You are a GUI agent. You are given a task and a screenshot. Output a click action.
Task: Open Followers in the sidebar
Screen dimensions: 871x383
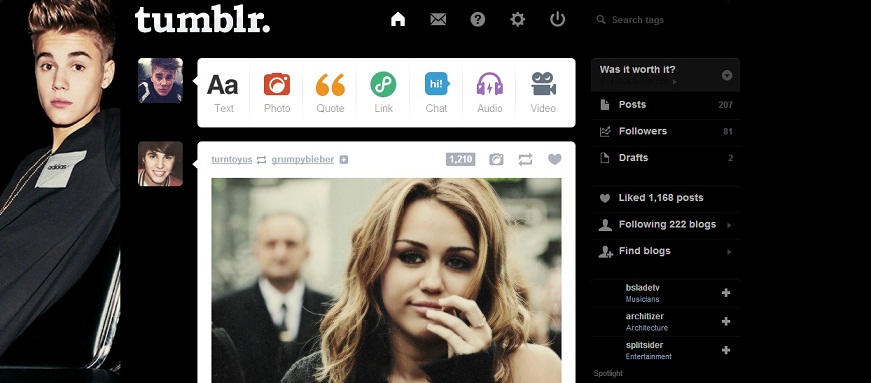665,131
